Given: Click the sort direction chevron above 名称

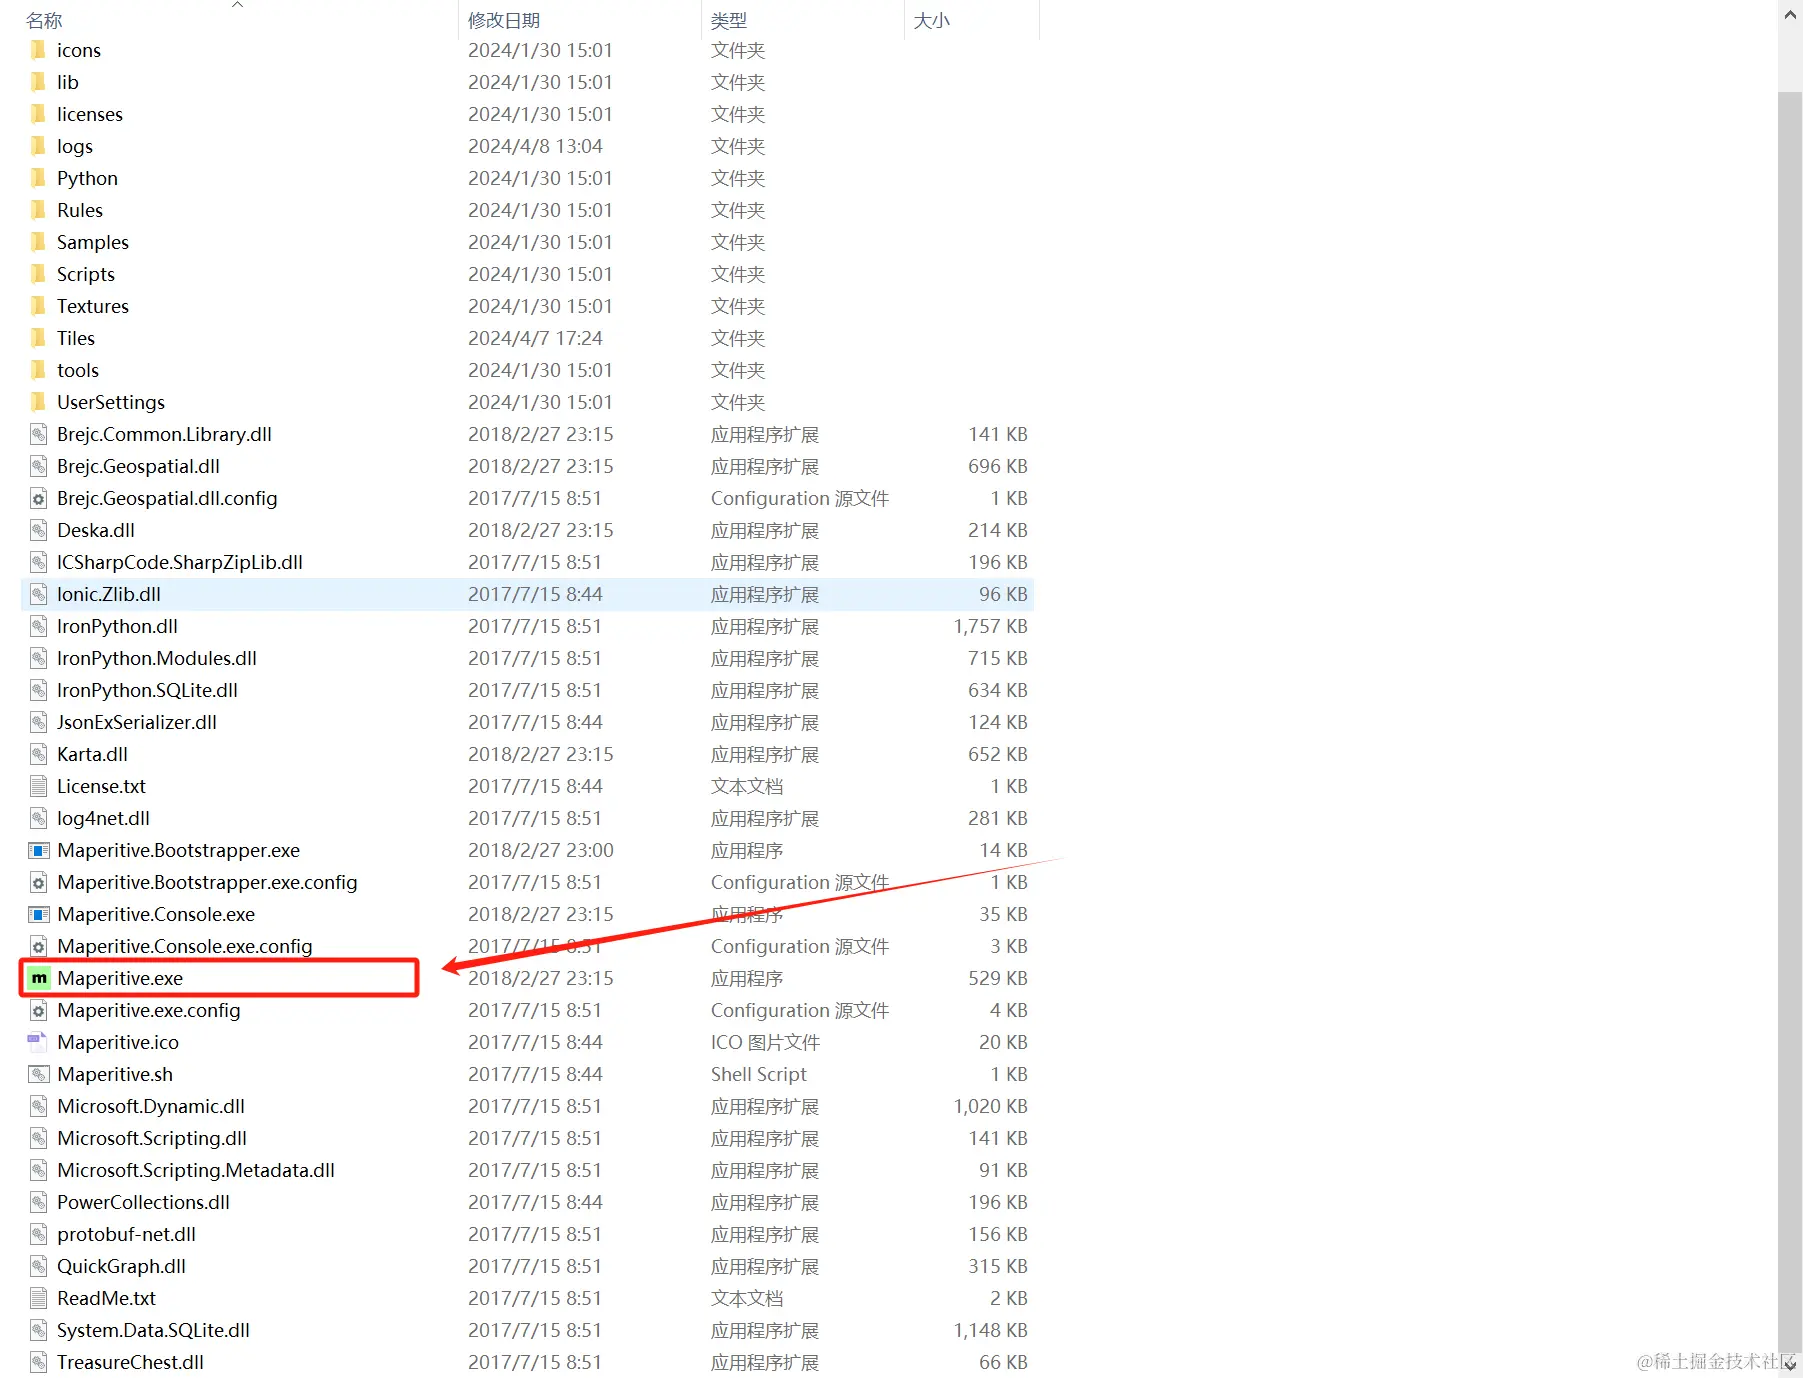Looking at the screenshot, I should (238, 5).
